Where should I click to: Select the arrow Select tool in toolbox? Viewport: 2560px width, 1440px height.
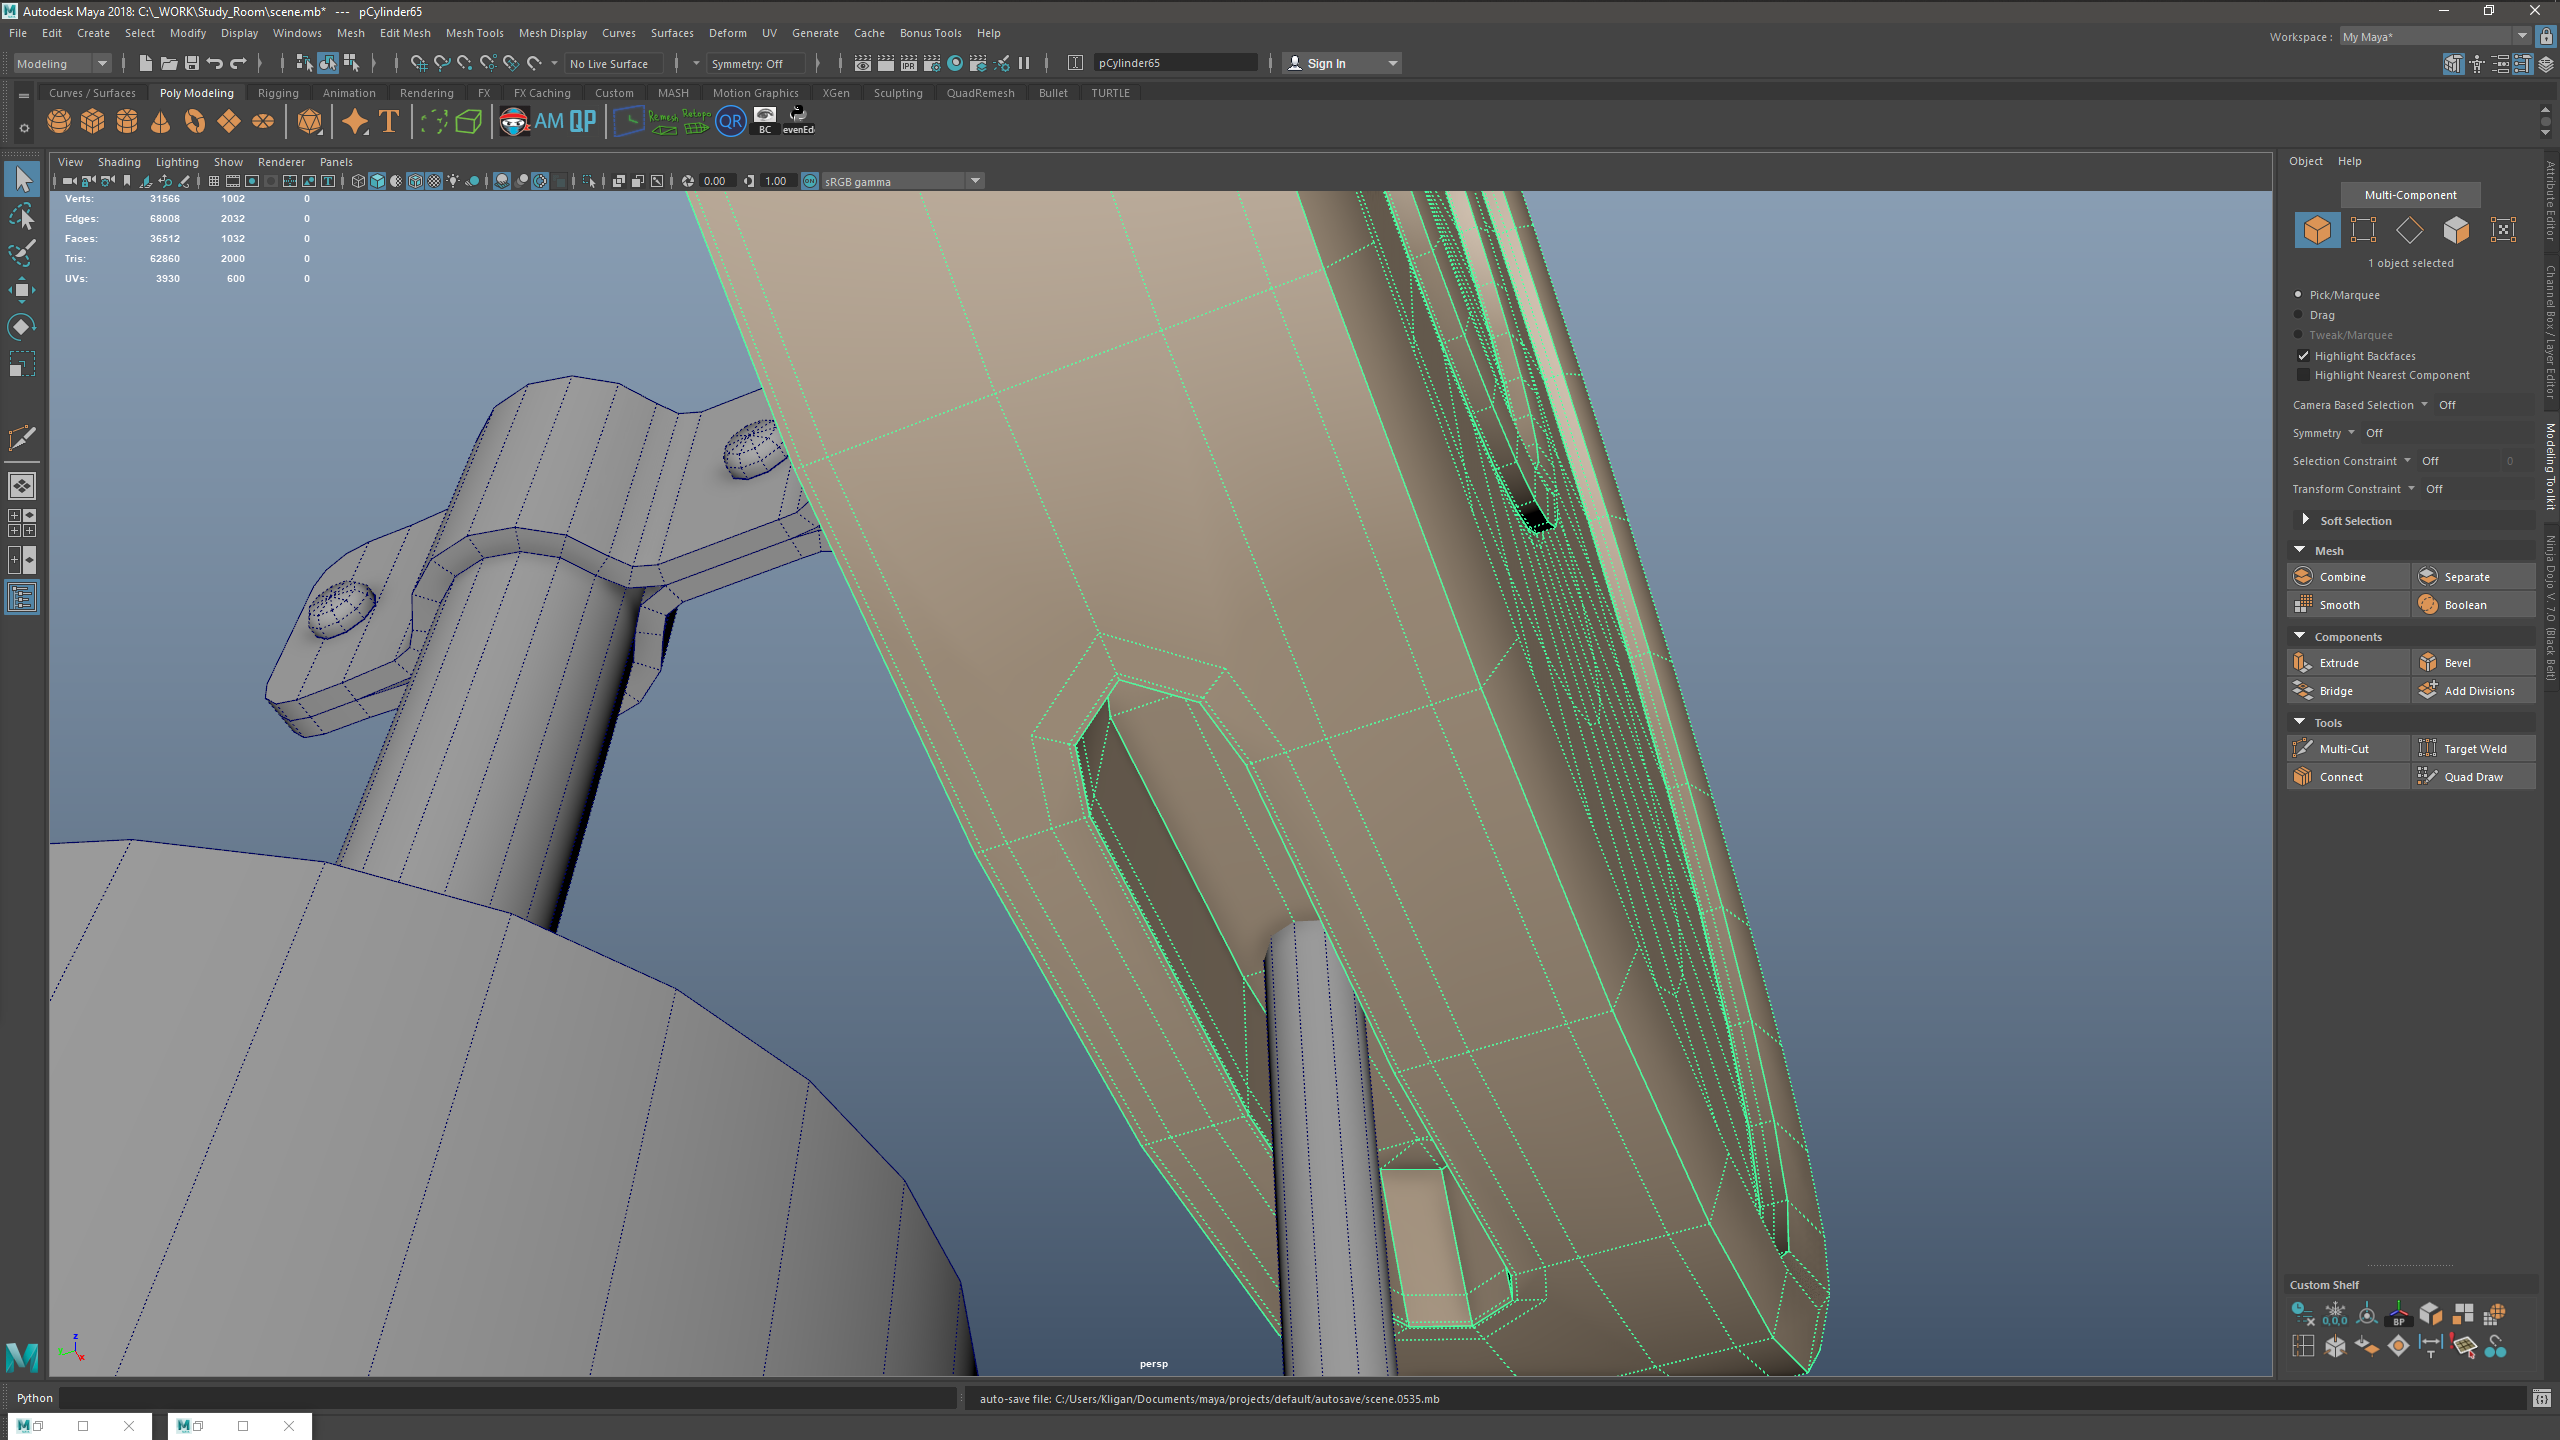[22, 180]
